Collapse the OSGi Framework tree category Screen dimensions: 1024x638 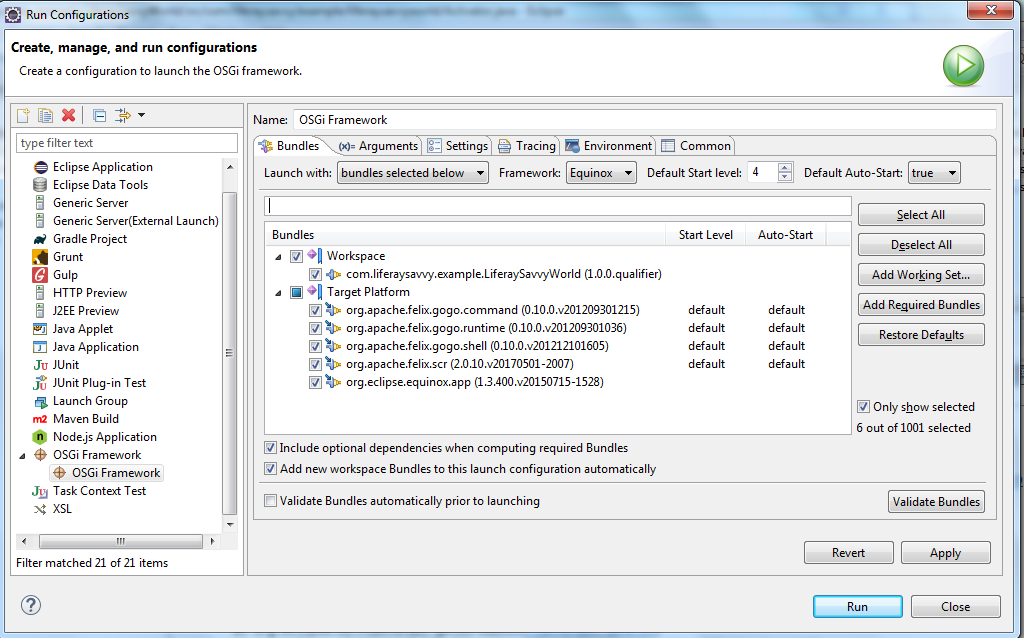click(22, 456)
